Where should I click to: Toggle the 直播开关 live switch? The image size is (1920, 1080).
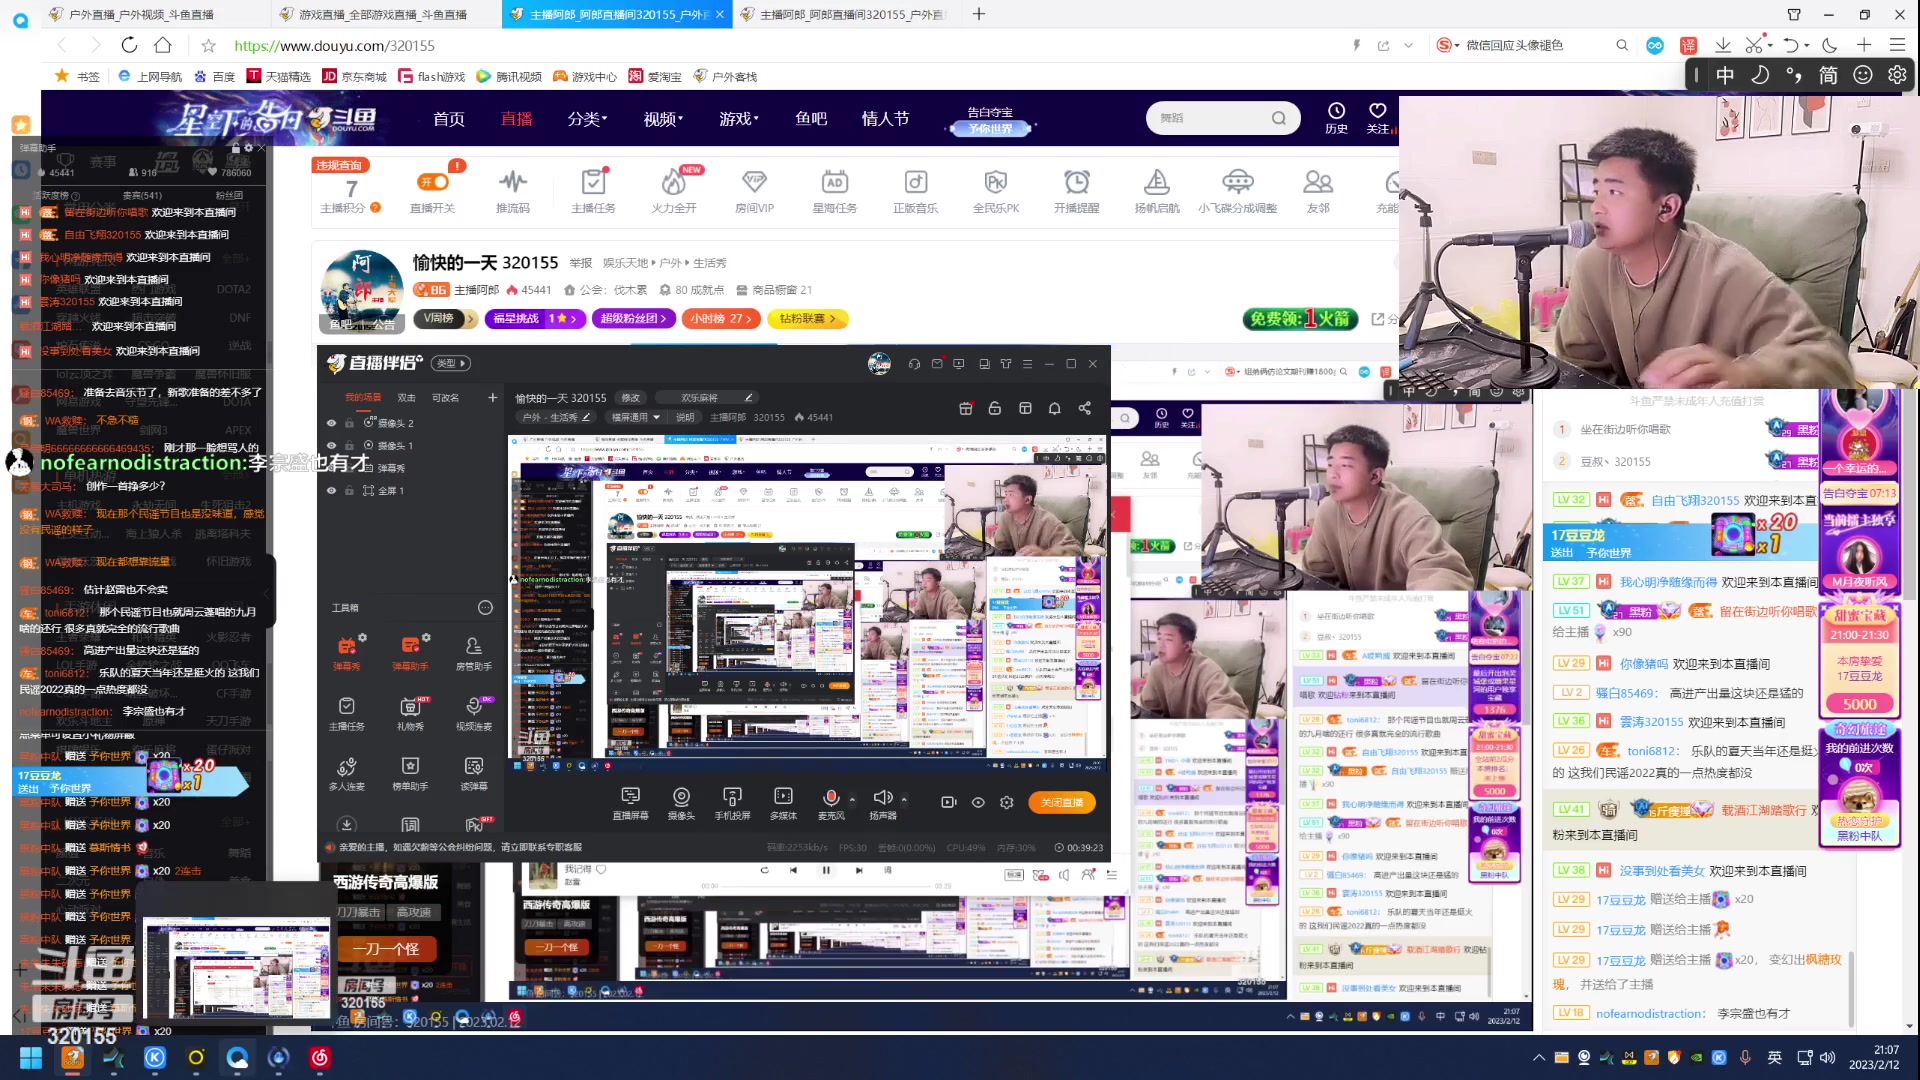(433, 182)
